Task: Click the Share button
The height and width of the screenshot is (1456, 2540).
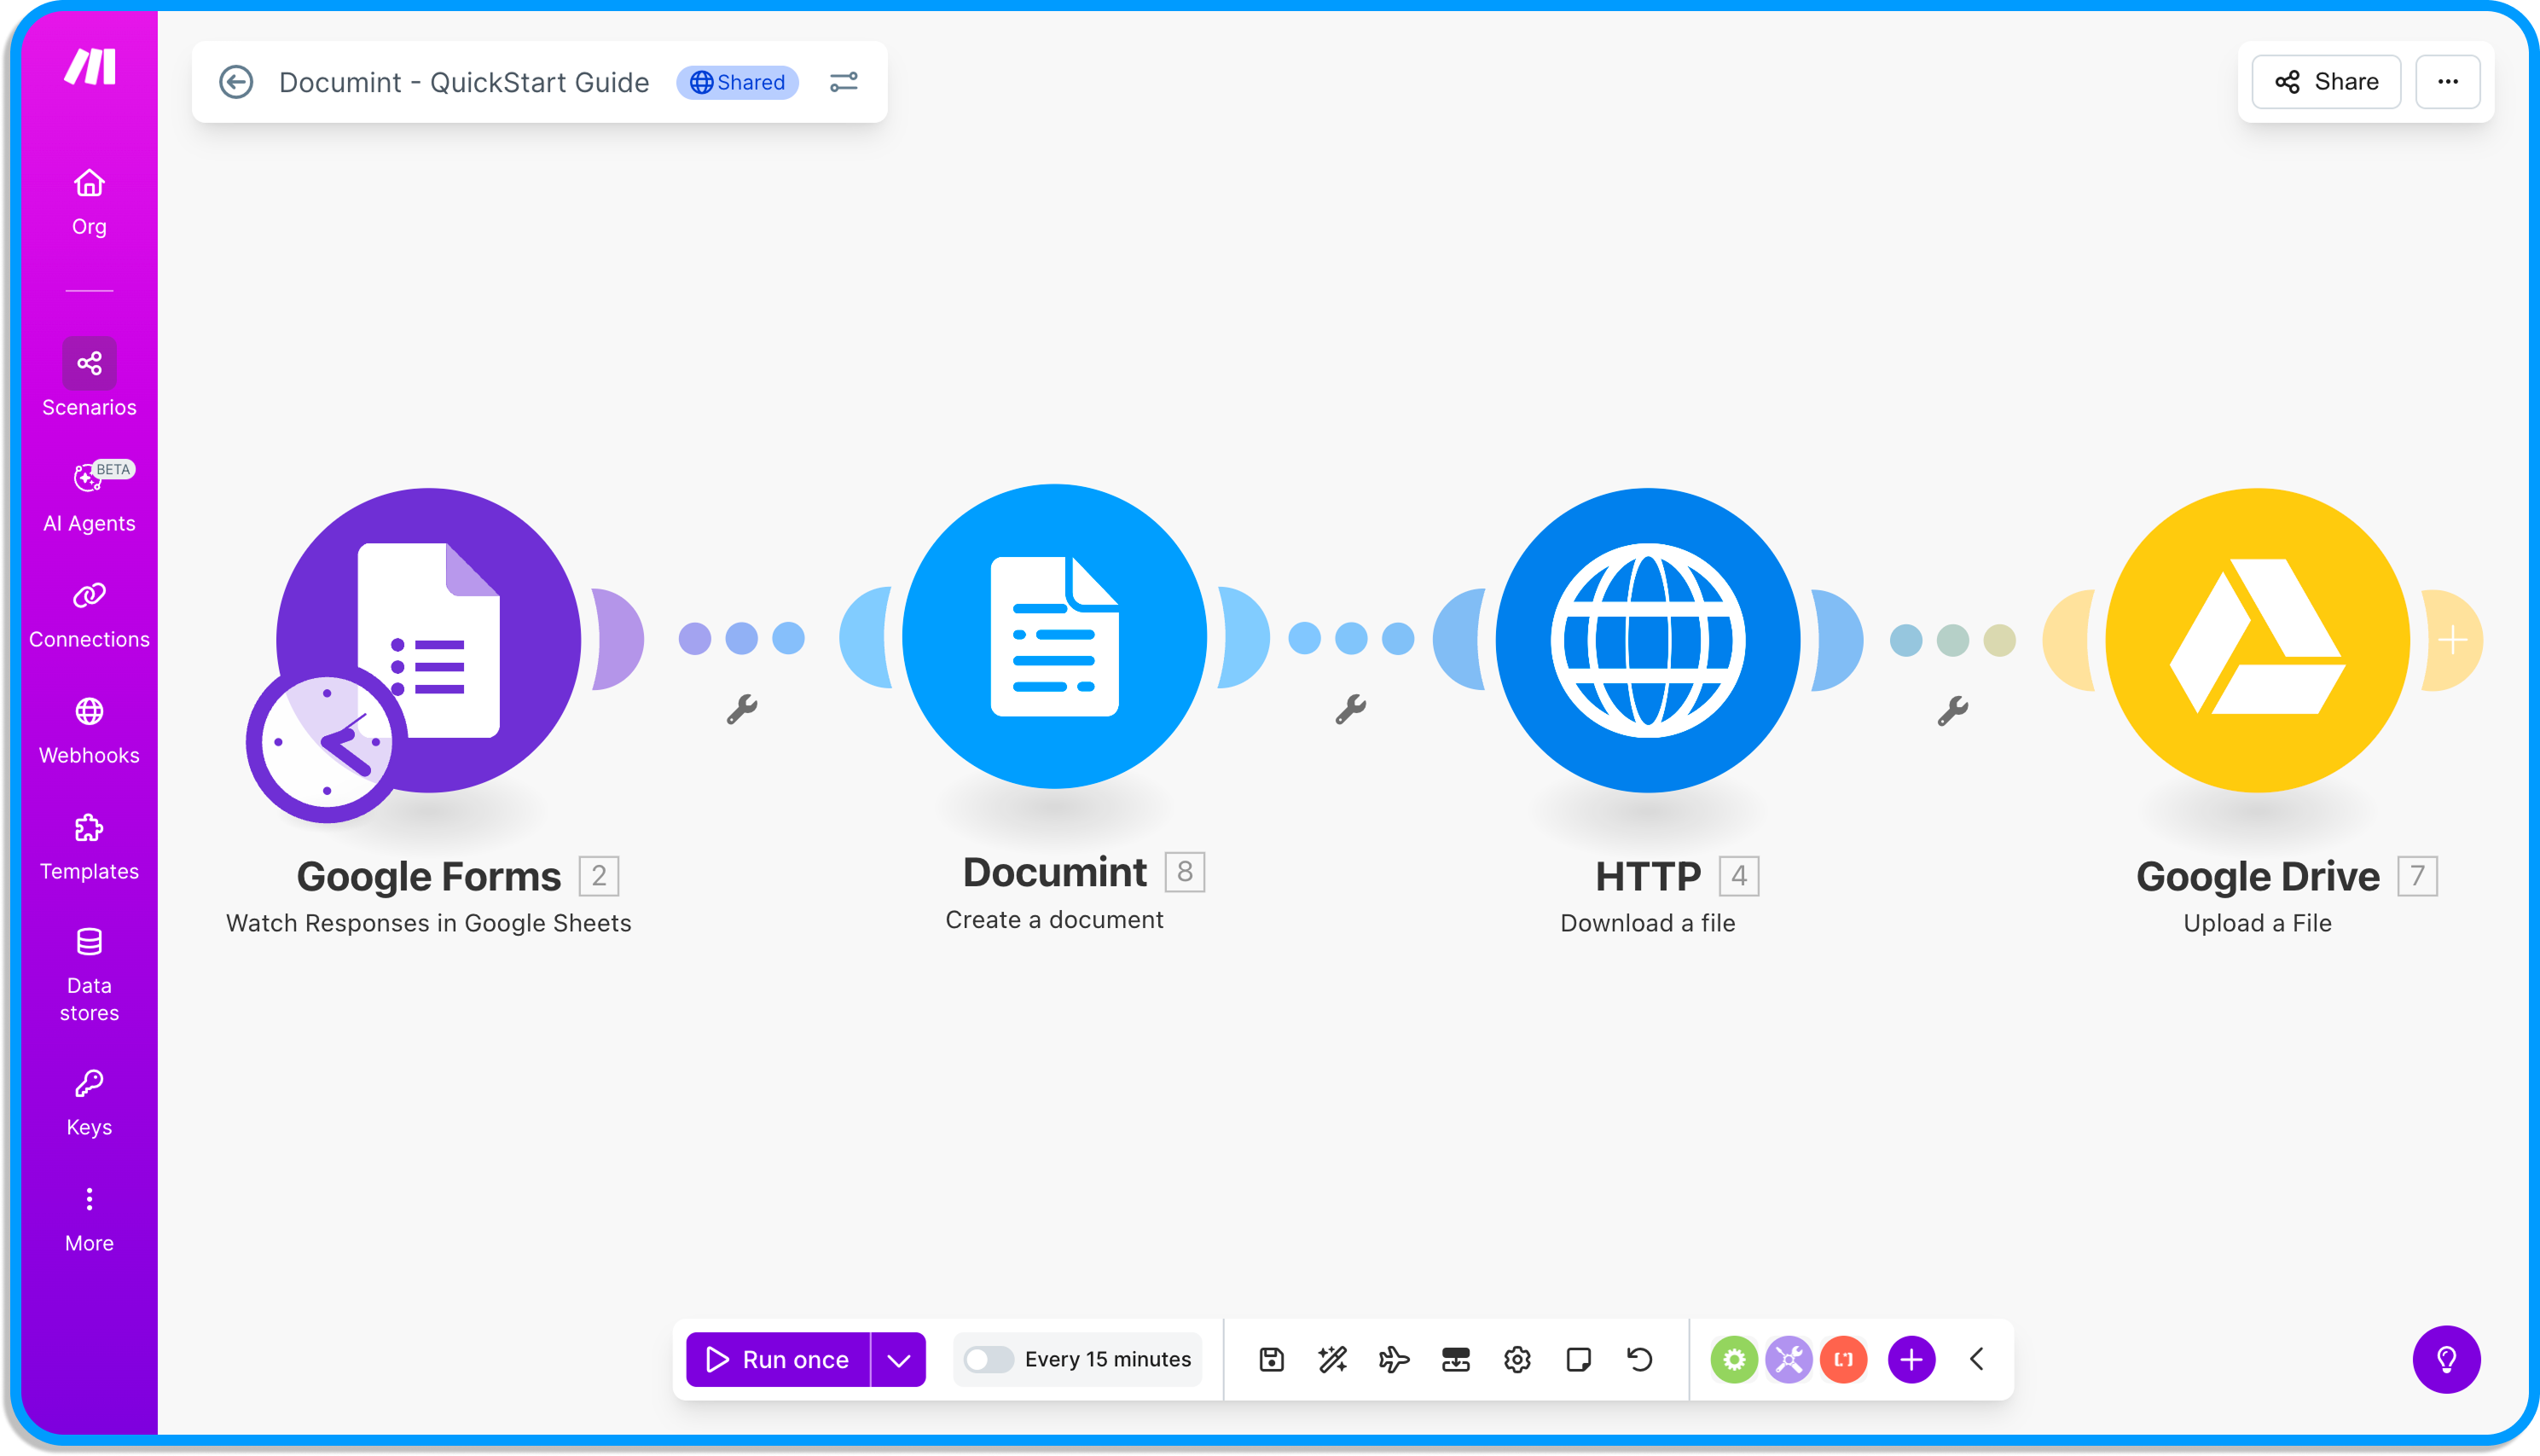Action: [2326, 82]
